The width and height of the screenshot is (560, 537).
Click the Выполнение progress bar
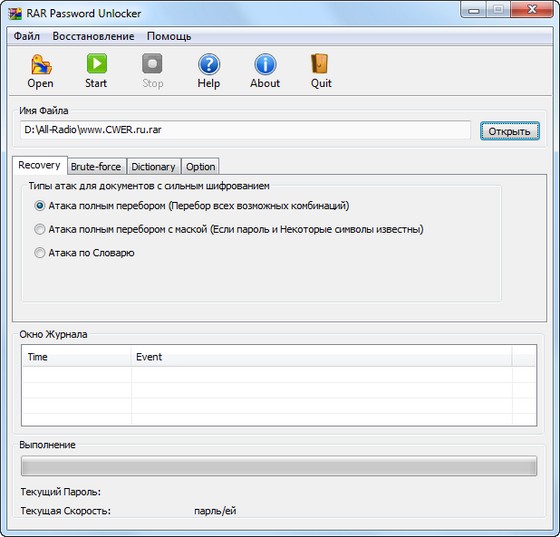coord(279,466)
